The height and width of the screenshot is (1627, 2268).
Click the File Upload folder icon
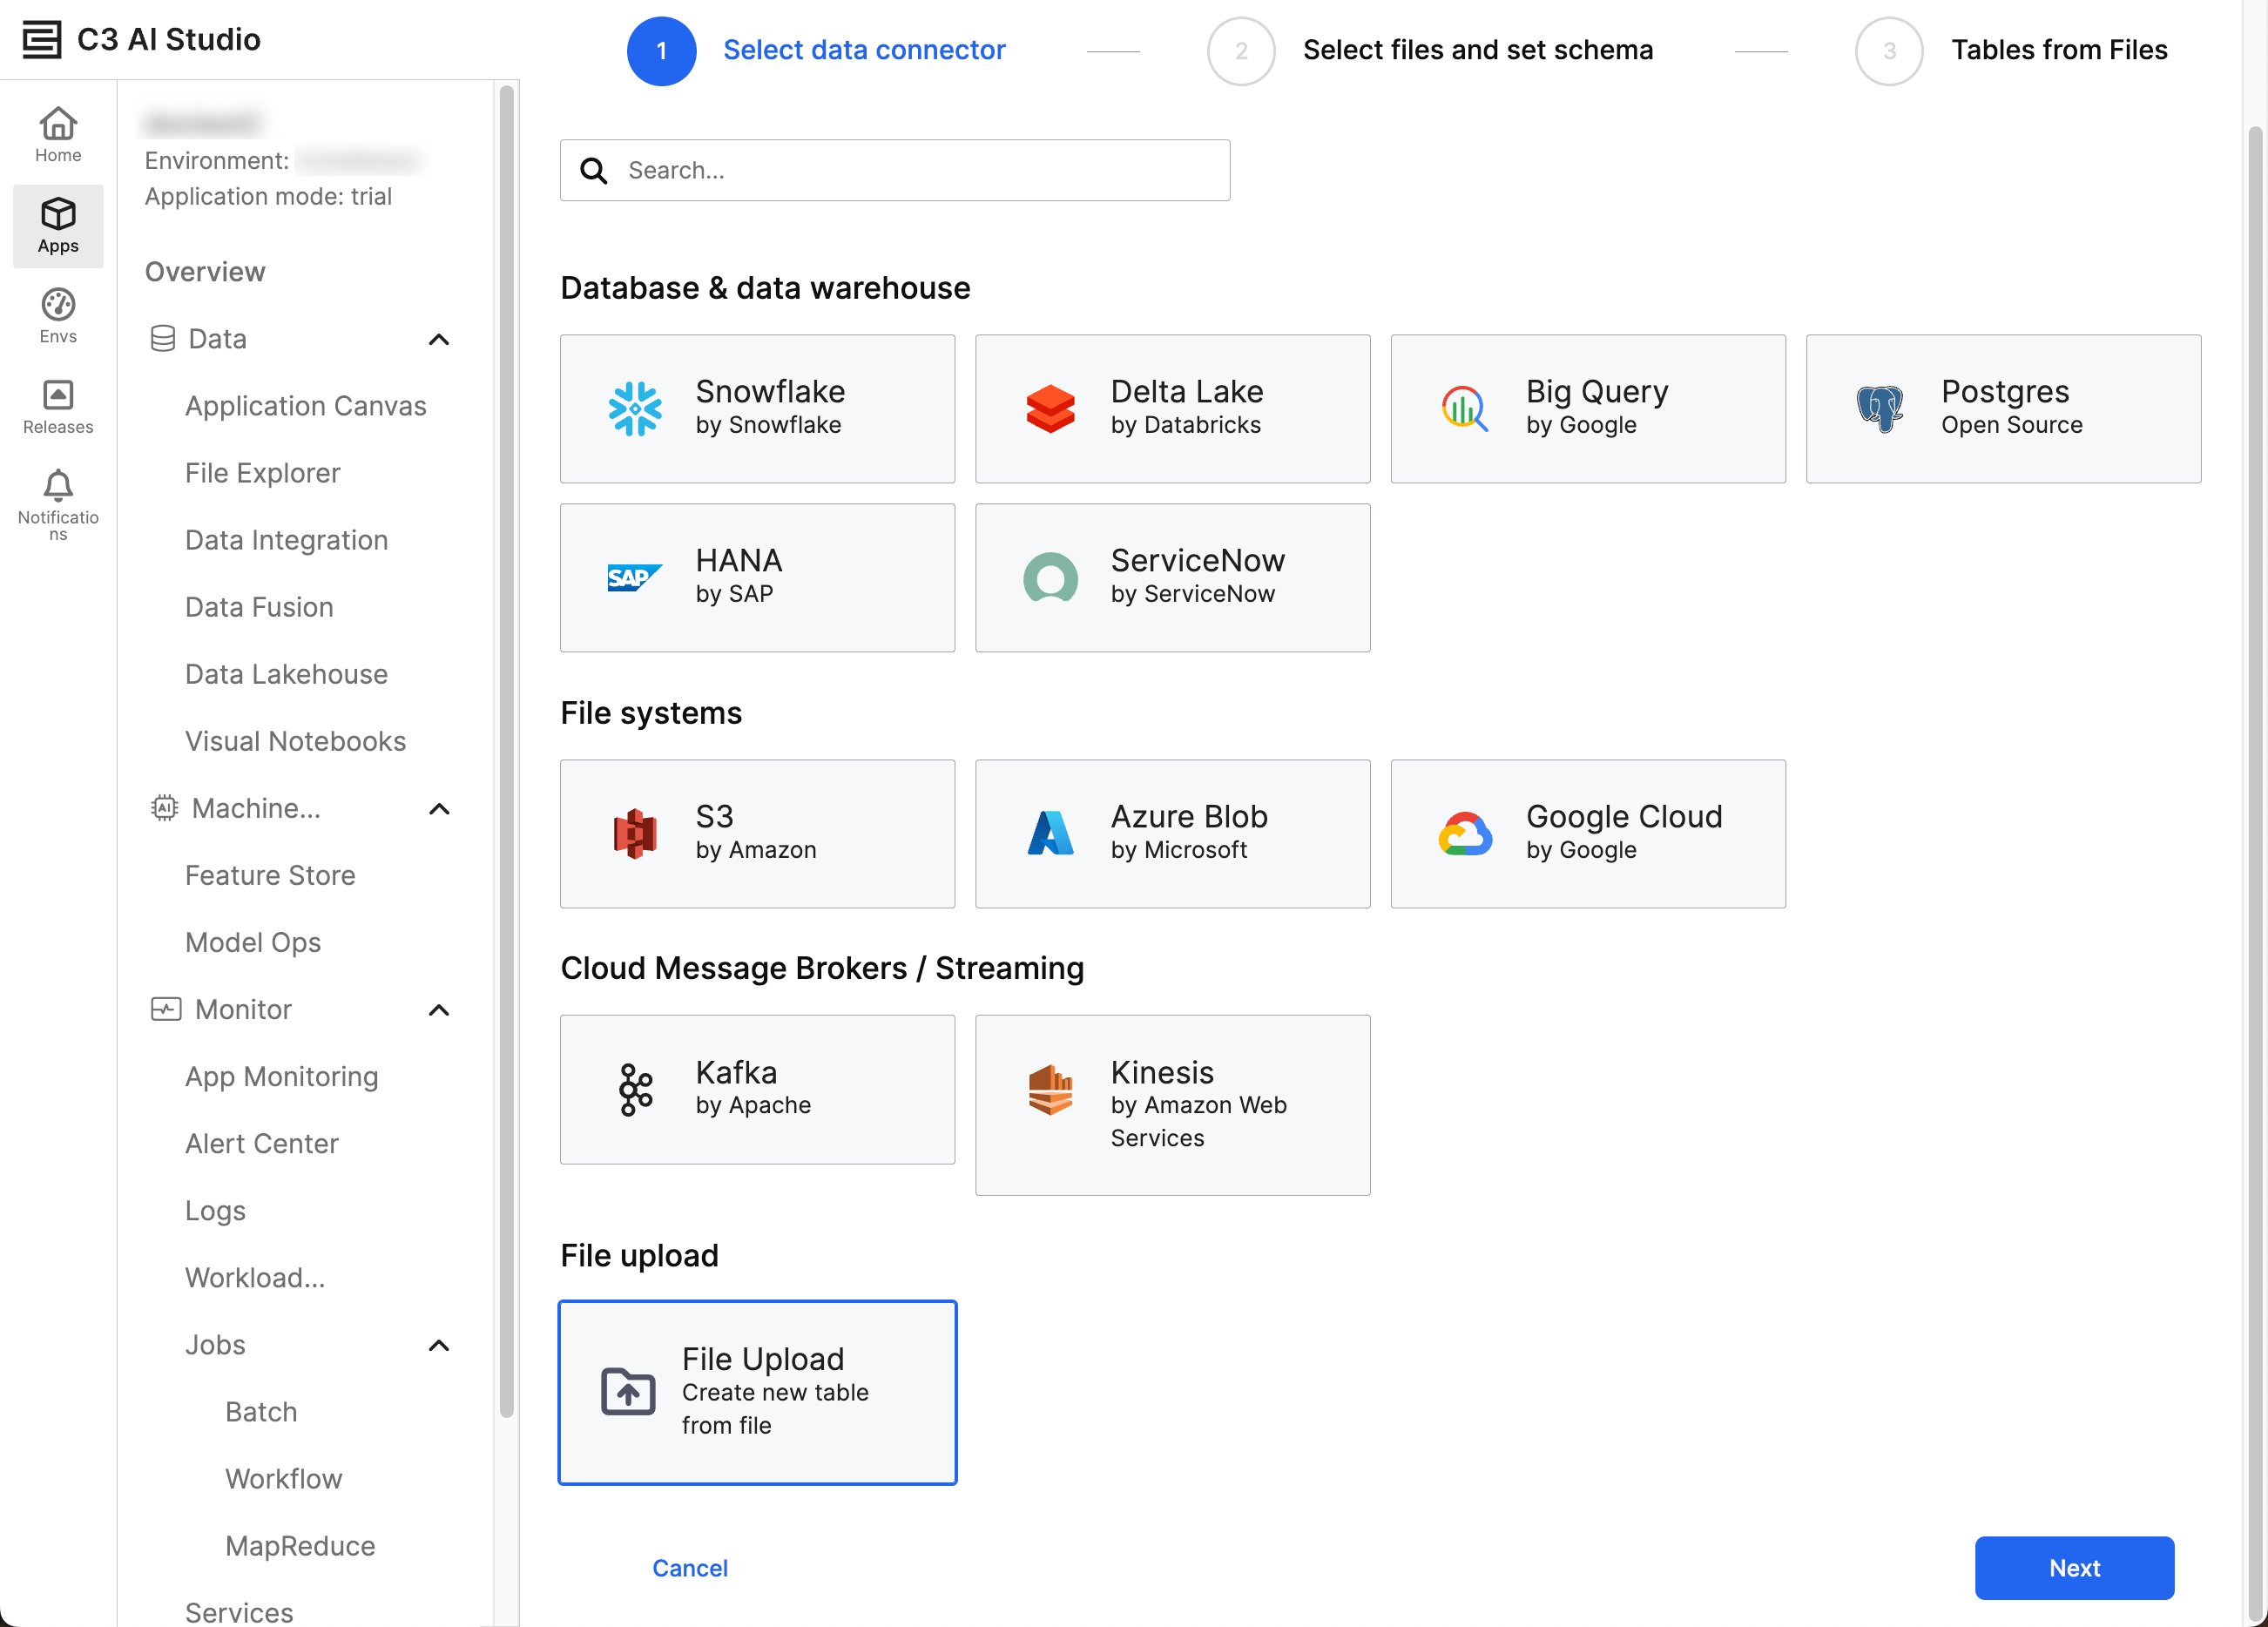pyautogui.click(x=628, y=1392)
